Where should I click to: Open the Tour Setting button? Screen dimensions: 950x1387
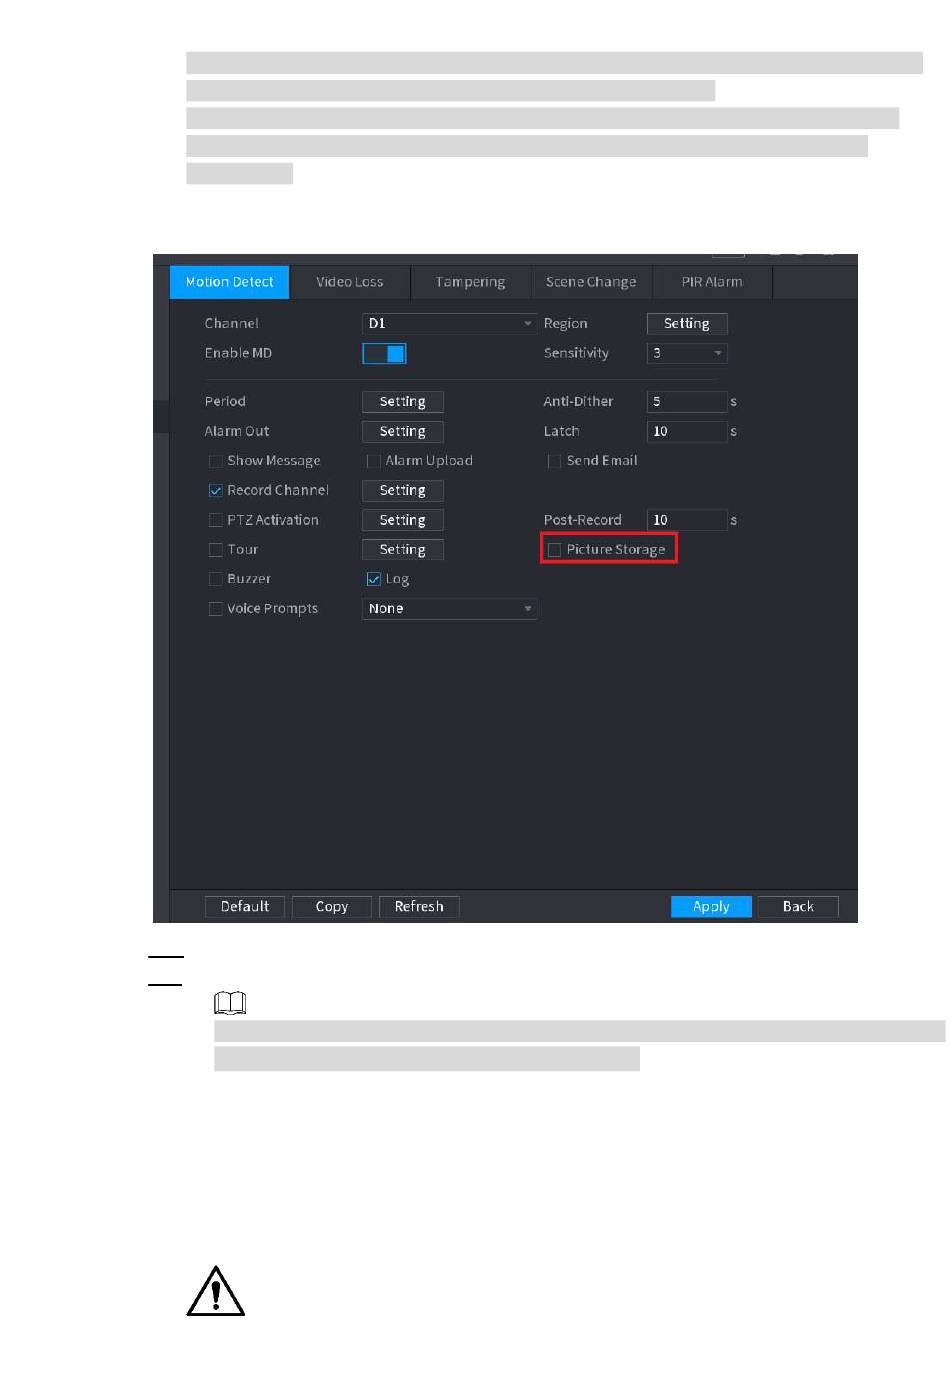point(403,549)
